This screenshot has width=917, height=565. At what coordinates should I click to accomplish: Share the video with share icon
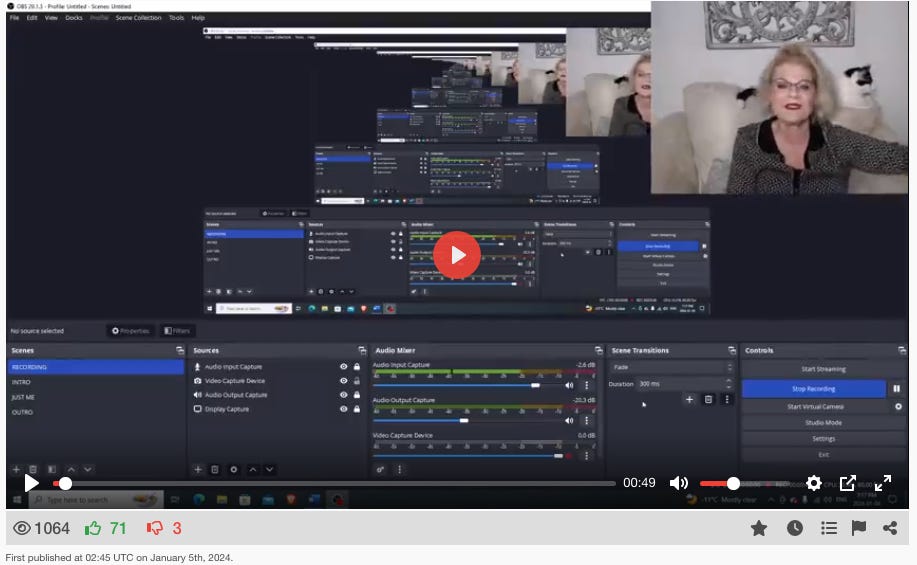click(890, 529)
